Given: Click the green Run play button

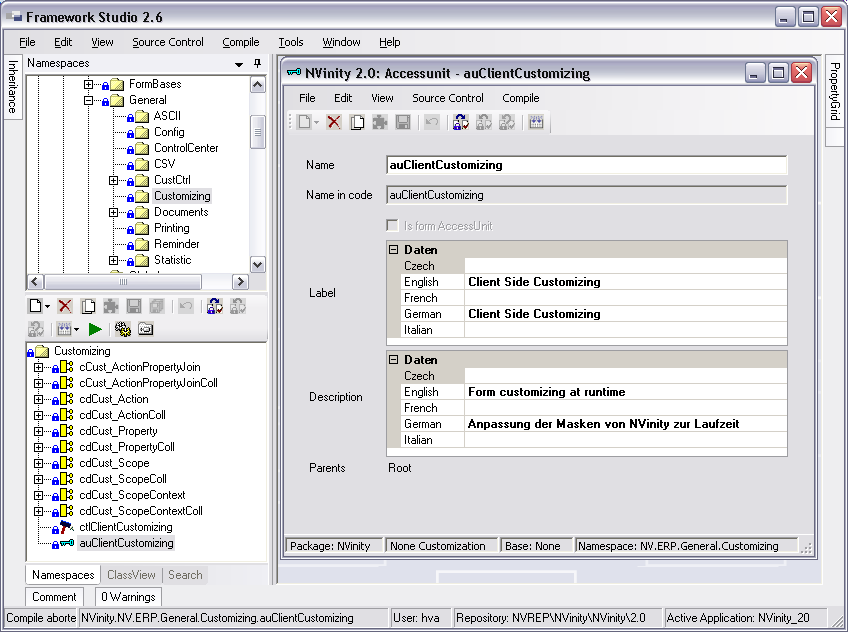Looking at the screenshot, I should pyautogui.click(x=95, y=329).
